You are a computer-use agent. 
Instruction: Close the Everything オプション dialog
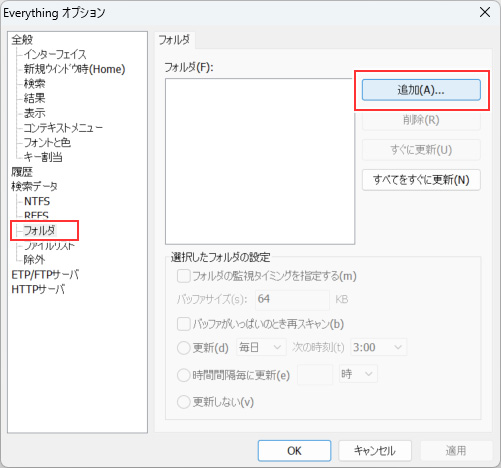pos(485,12)
